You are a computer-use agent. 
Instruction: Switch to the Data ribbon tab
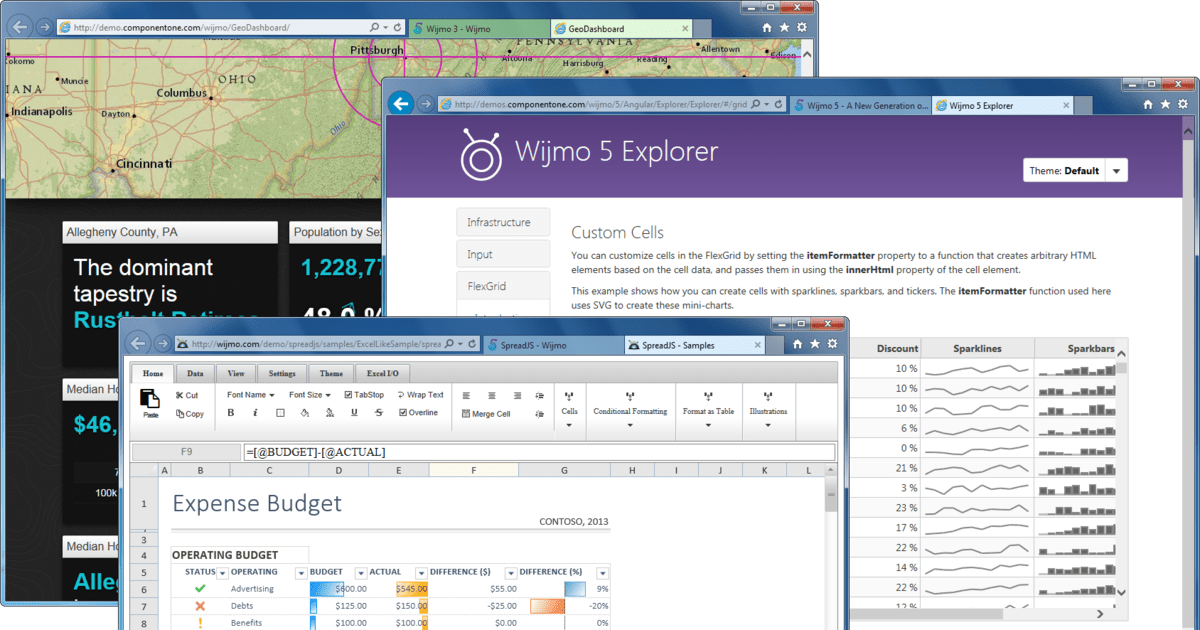[x=195, y=373]
